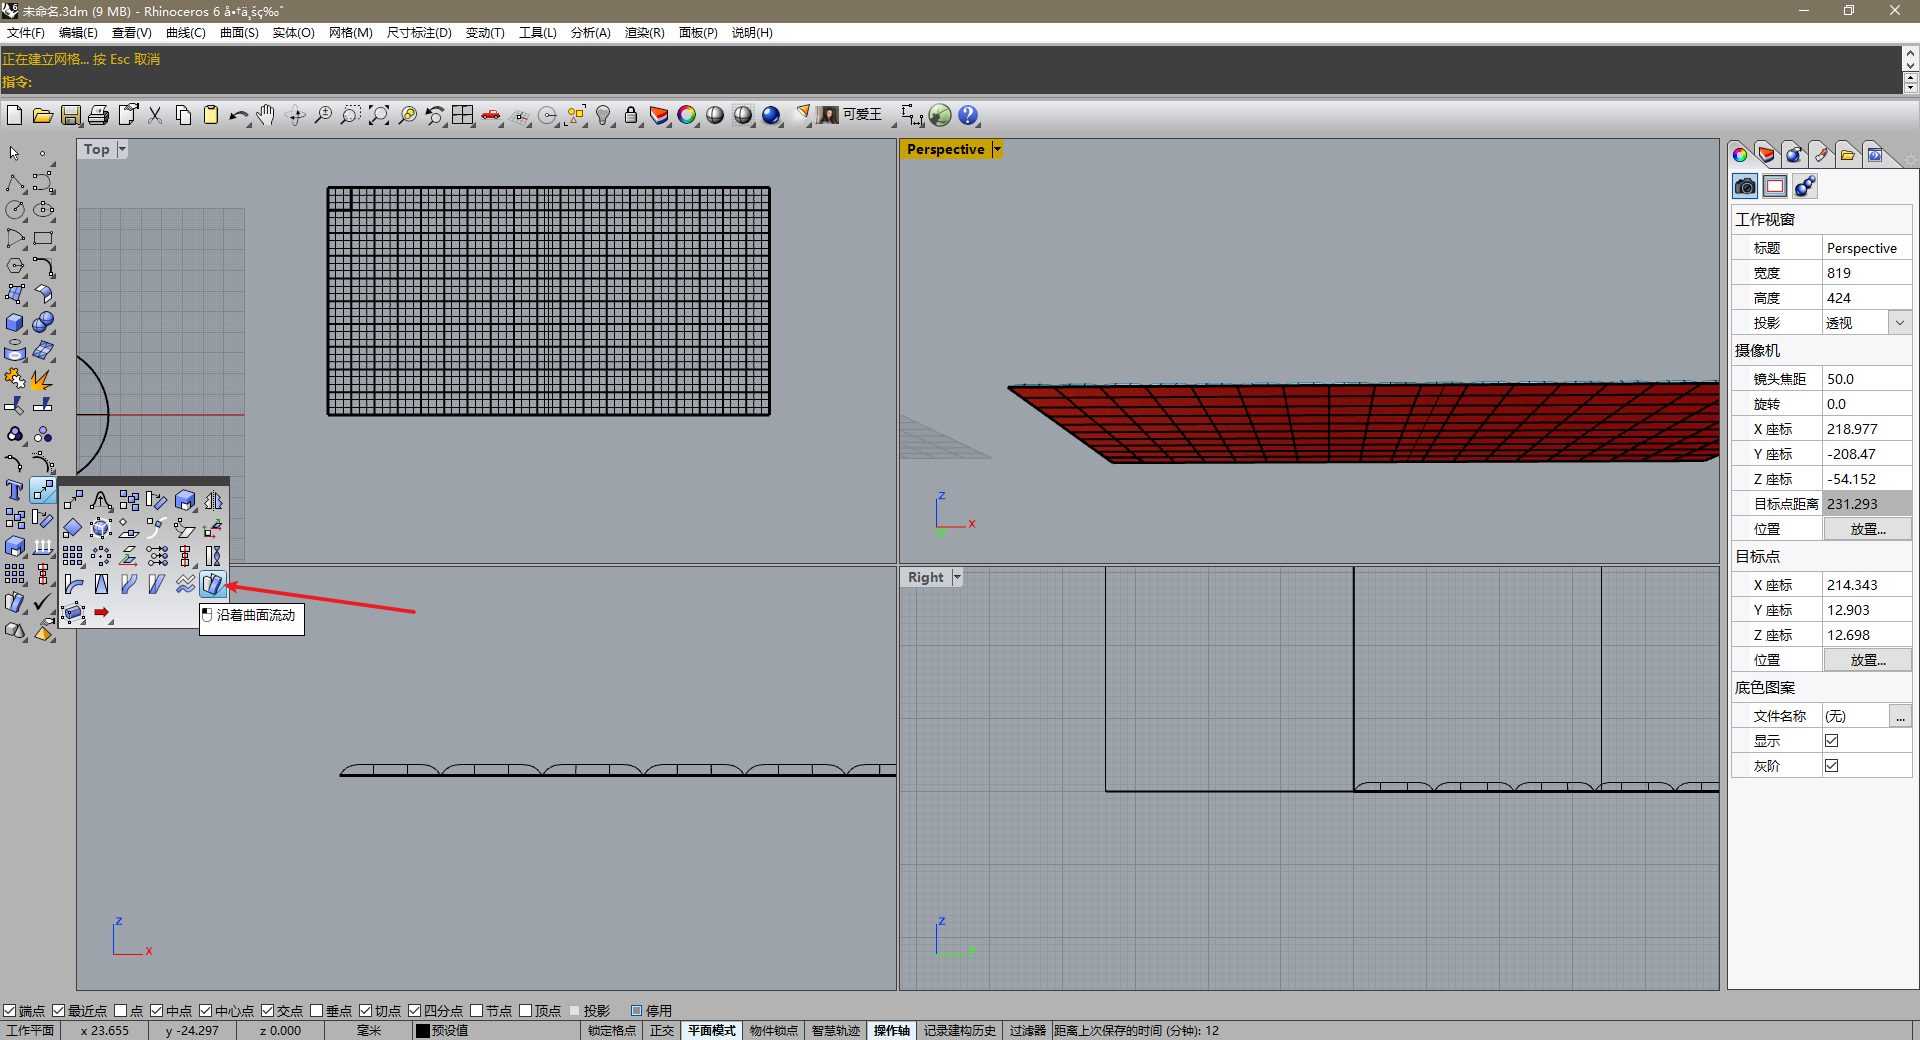Click the camera viewport properties icon
Screen dimensions: 1920x1040
coord(1745,186)
